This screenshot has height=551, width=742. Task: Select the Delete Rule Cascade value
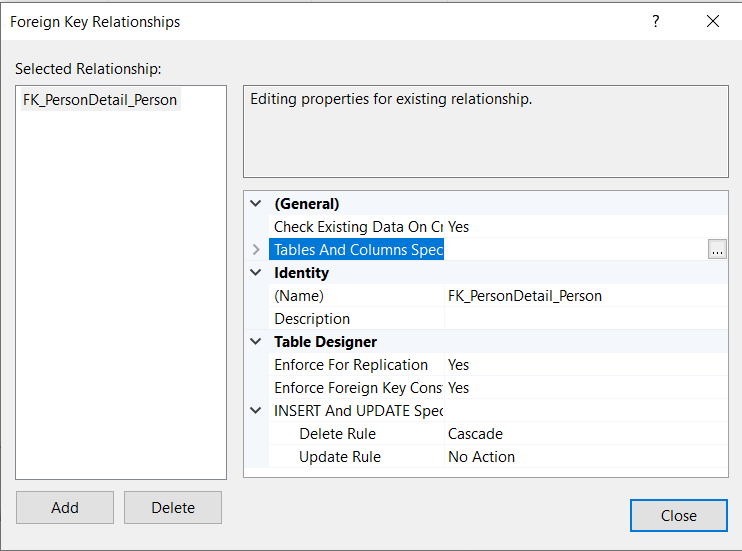[585, 434]
